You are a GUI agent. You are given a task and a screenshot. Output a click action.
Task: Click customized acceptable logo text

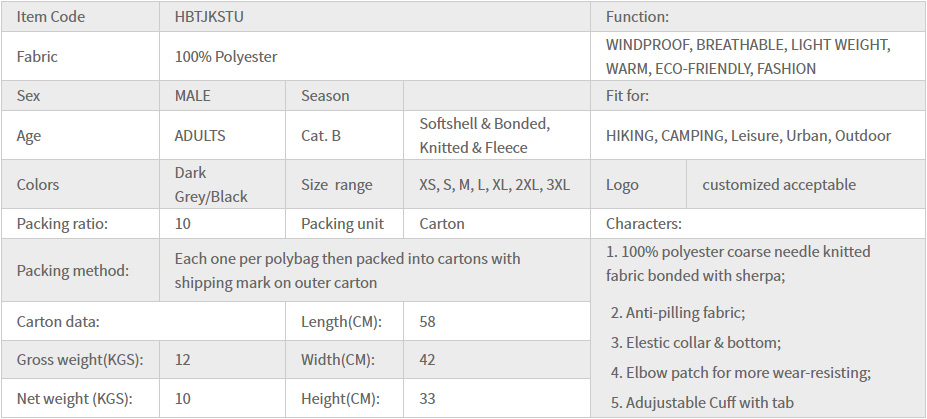coord(779,185)
